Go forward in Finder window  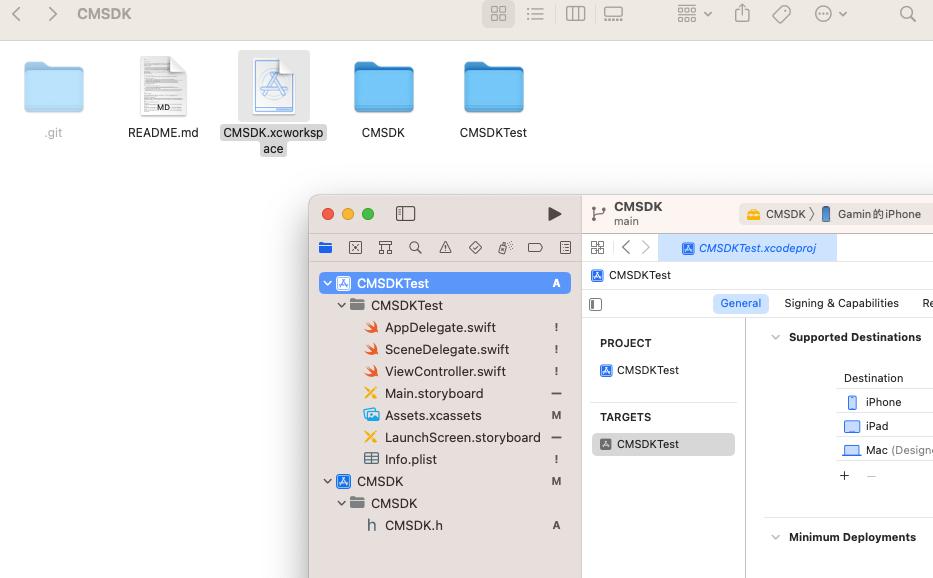tap(52, 14)
